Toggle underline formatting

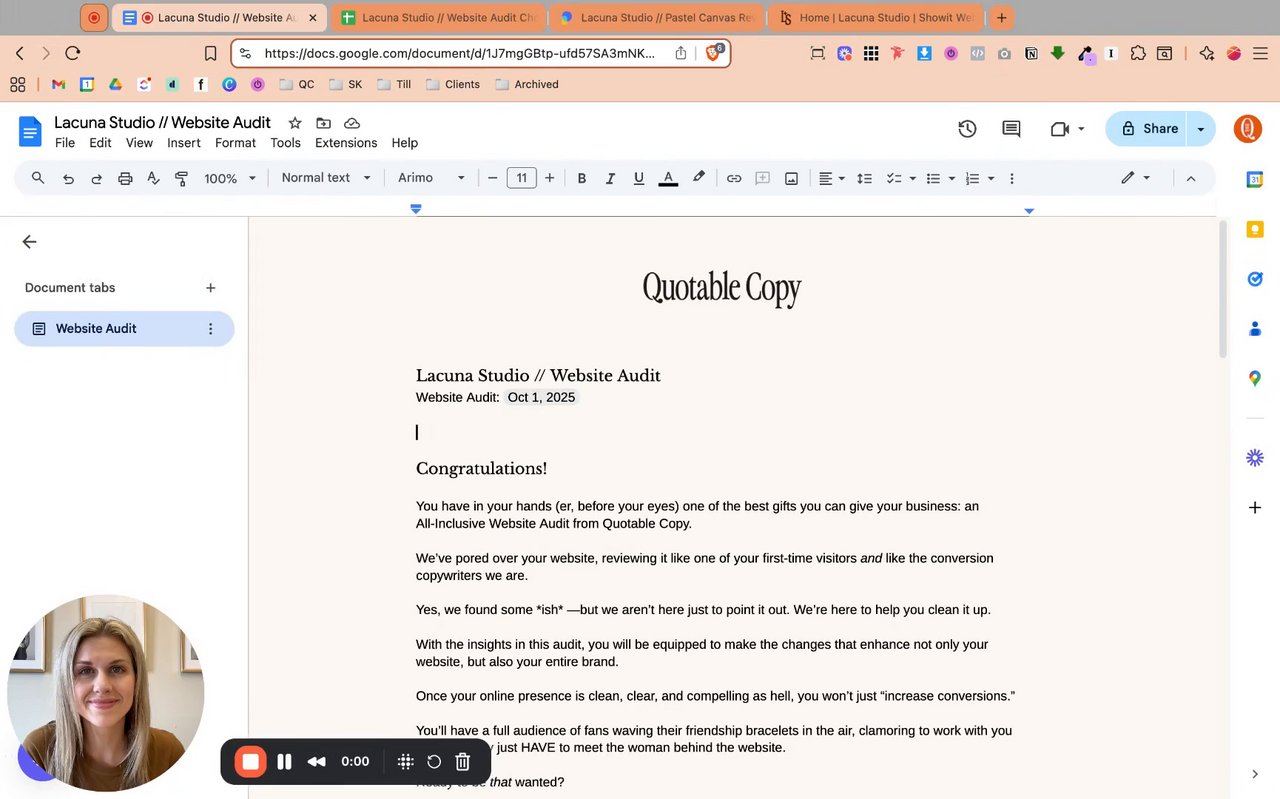click(x=639, y=178)
